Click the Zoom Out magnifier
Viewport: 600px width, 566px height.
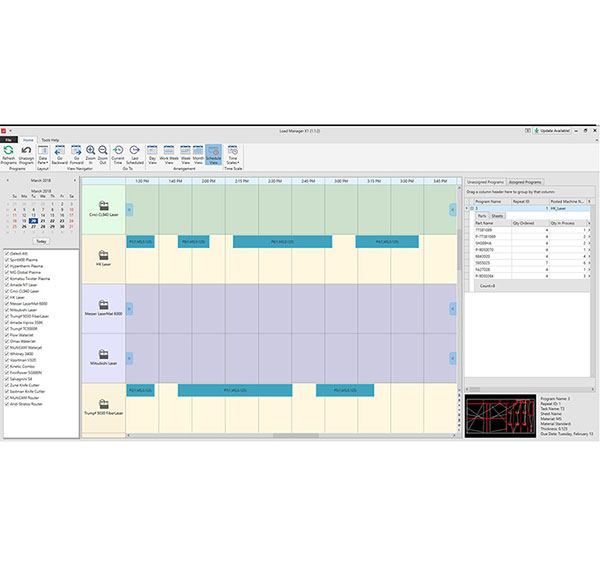pos(103,150)
